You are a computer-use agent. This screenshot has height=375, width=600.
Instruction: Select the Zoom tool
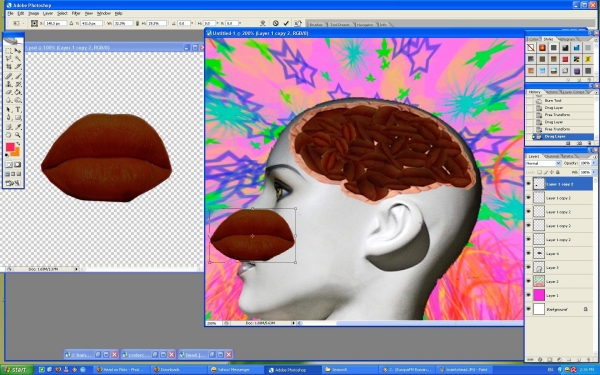18,135
